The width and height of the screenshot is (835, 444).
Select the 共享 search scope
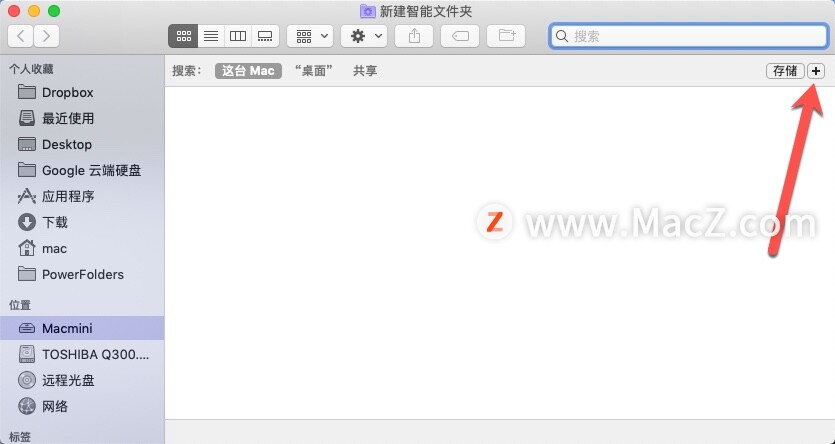tap(365, 71)
